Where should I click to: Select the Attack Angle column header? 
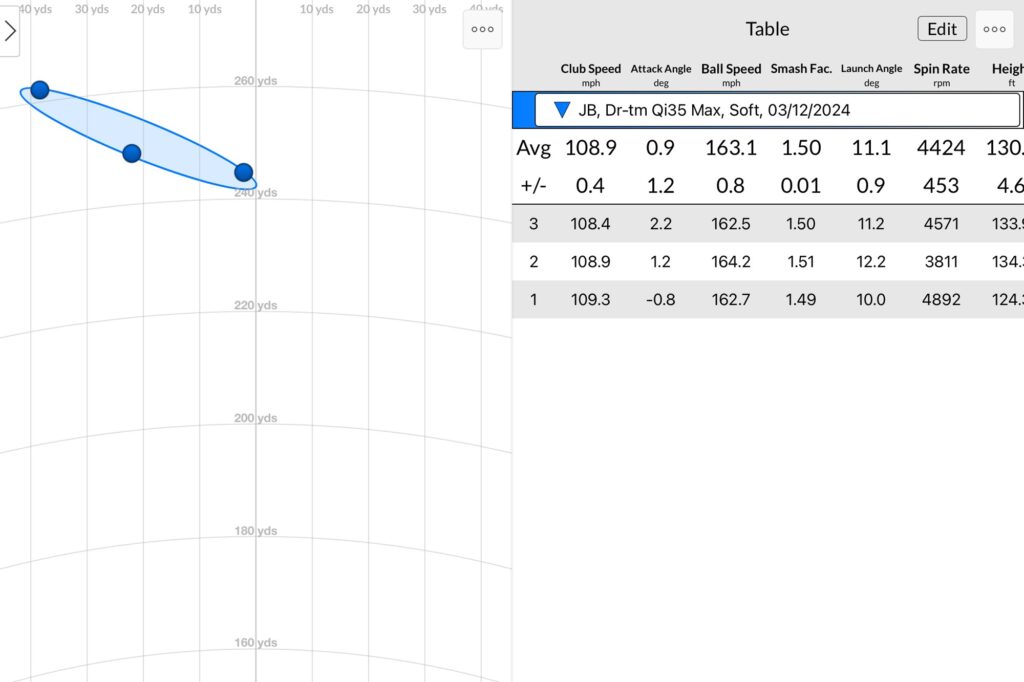(661, 74)
